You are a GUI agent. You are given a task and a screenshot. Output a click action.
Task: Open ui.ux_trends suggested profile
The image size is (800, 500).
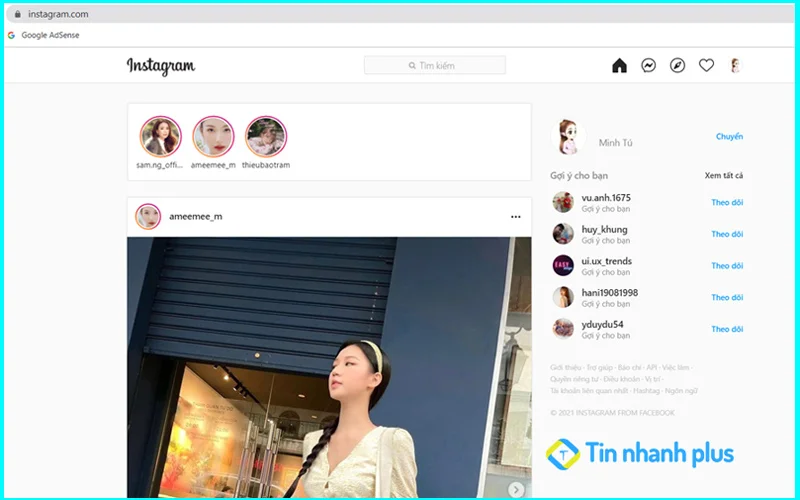click(x=607, y=261)
